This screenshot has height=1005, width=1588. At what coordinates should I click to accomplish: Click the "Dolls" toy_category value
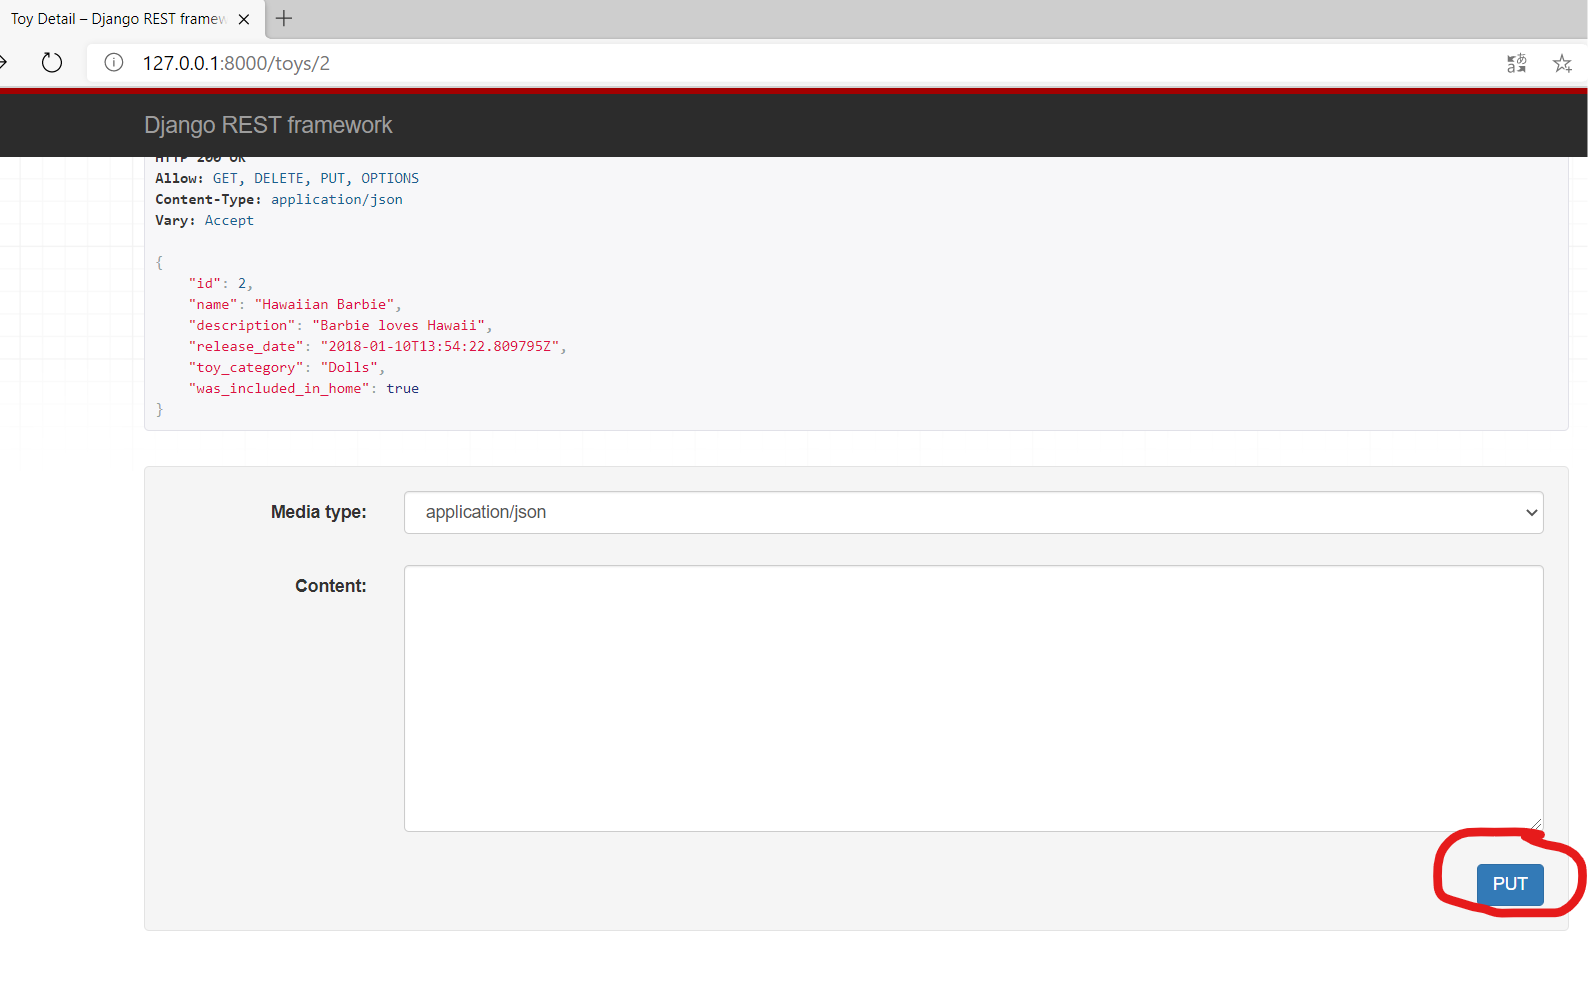[x=349, y=367]
